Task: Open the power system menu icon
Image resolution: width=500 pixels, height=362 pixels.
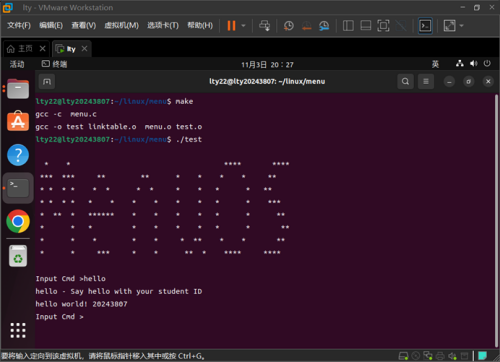Action: pyautogui.click(x=487, y=63)
